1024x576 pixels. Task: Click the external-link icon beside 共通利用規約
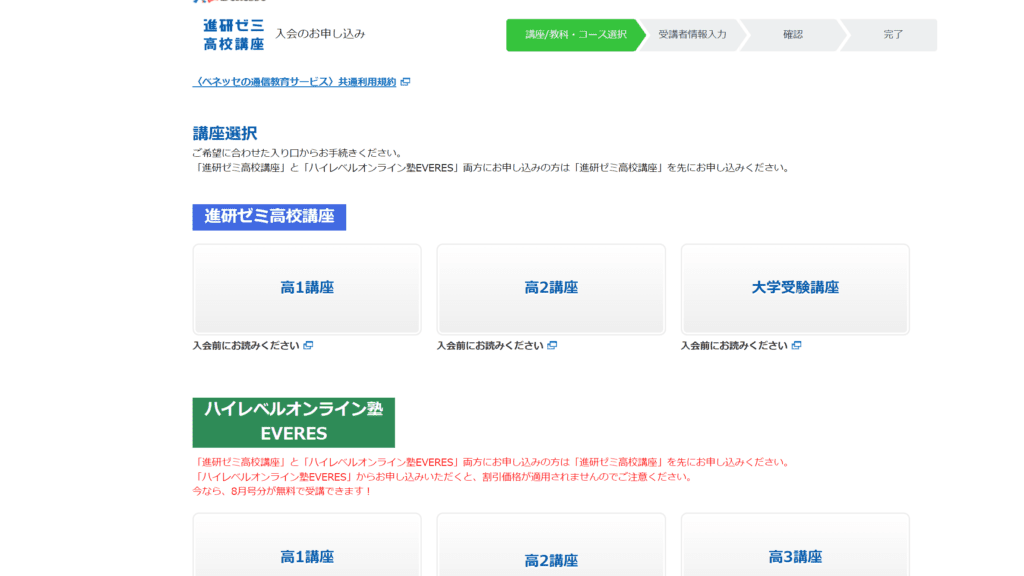[404, 81]
